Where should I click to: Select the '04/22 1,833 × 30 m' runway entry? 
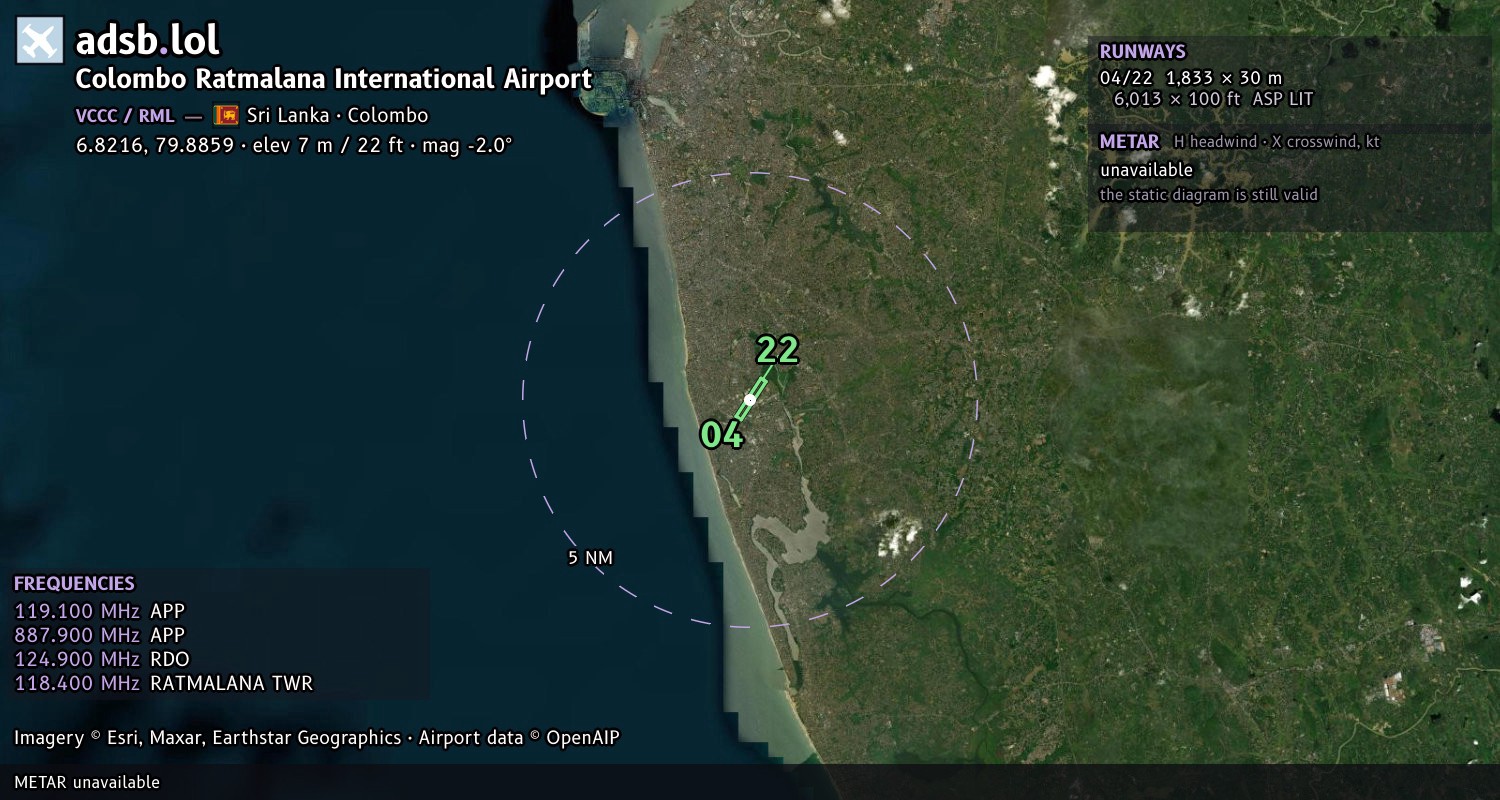pos(1190,77)
